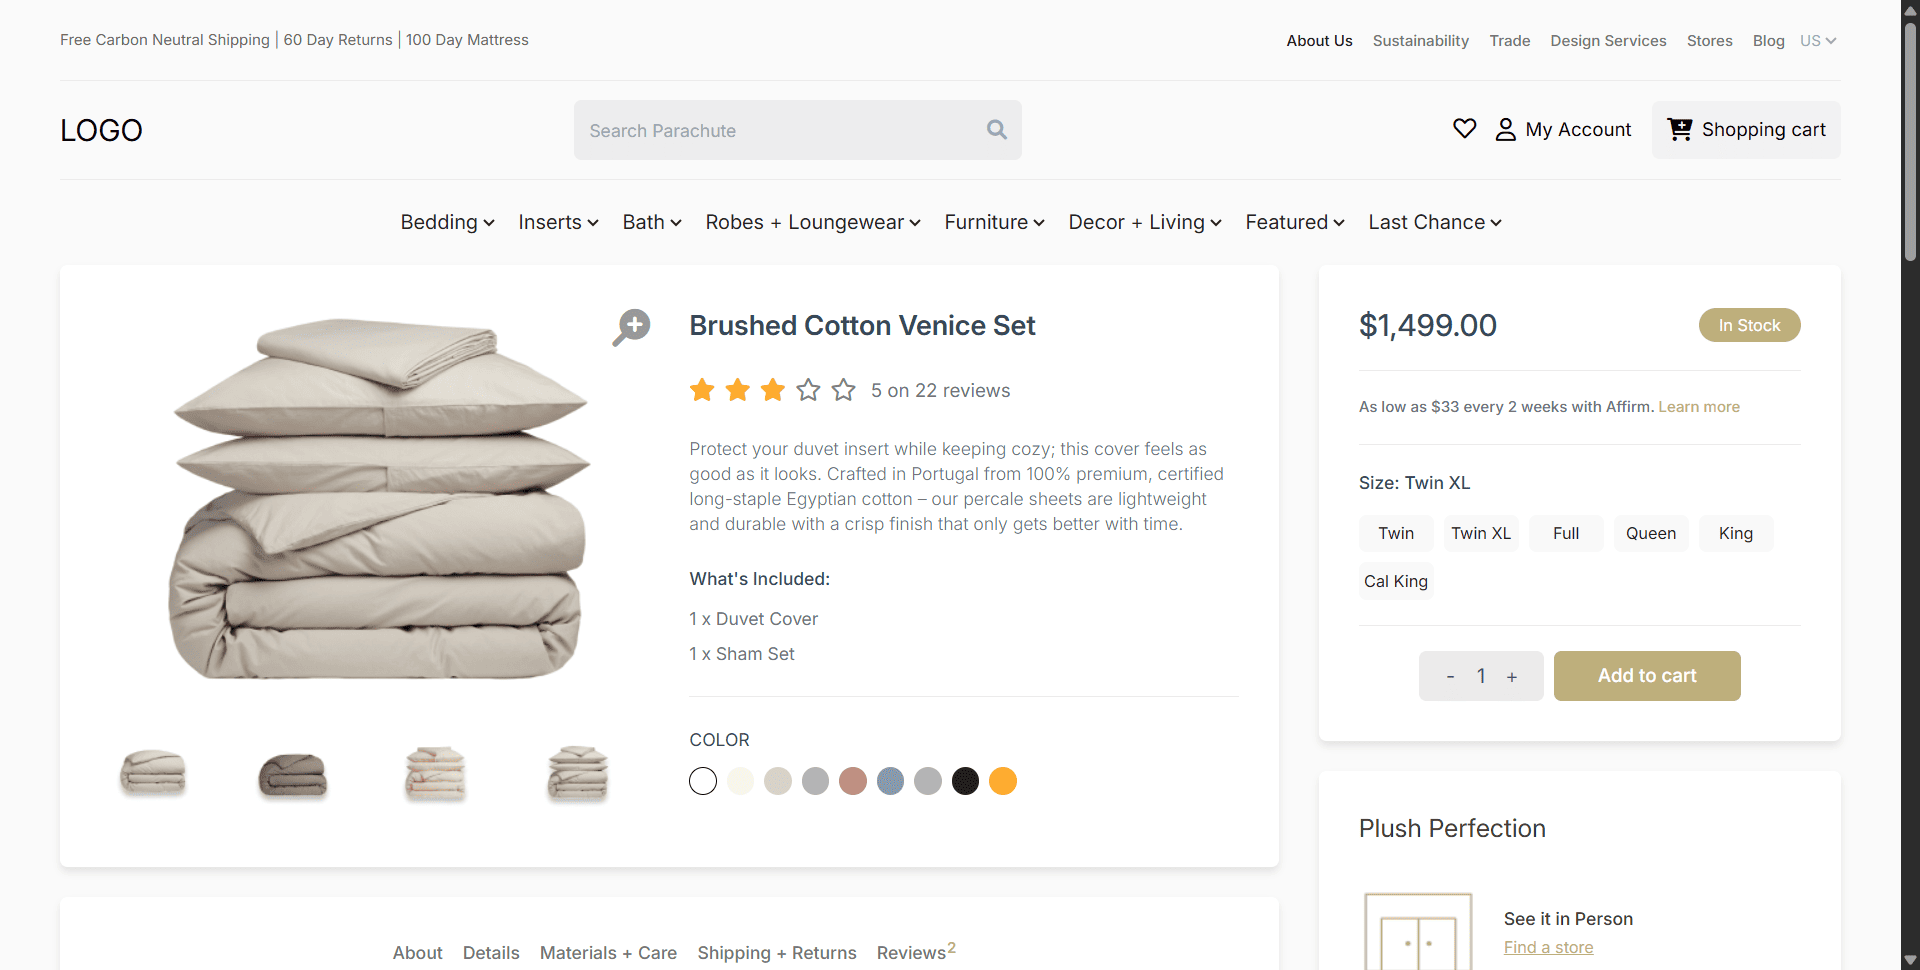This screenshot has height=970, width=1920.
Task: Select the Cal King size option
Action: tap(1395, 581)
